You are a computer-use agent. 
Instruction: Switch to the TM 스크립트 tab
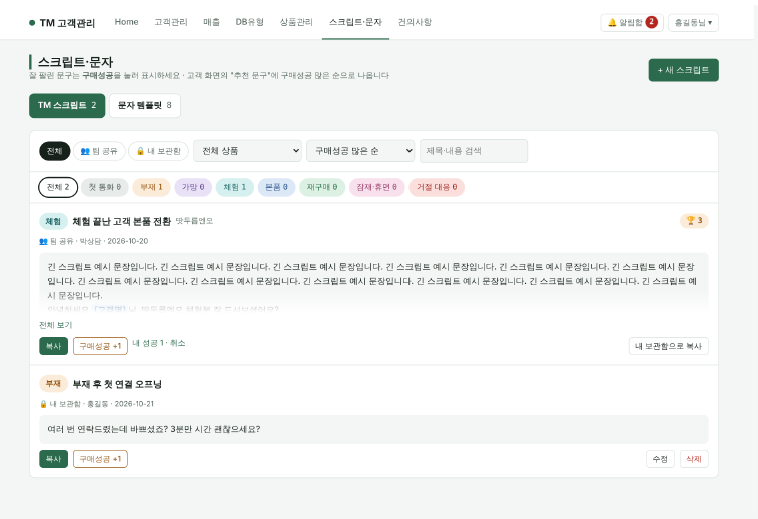(67, 105)
